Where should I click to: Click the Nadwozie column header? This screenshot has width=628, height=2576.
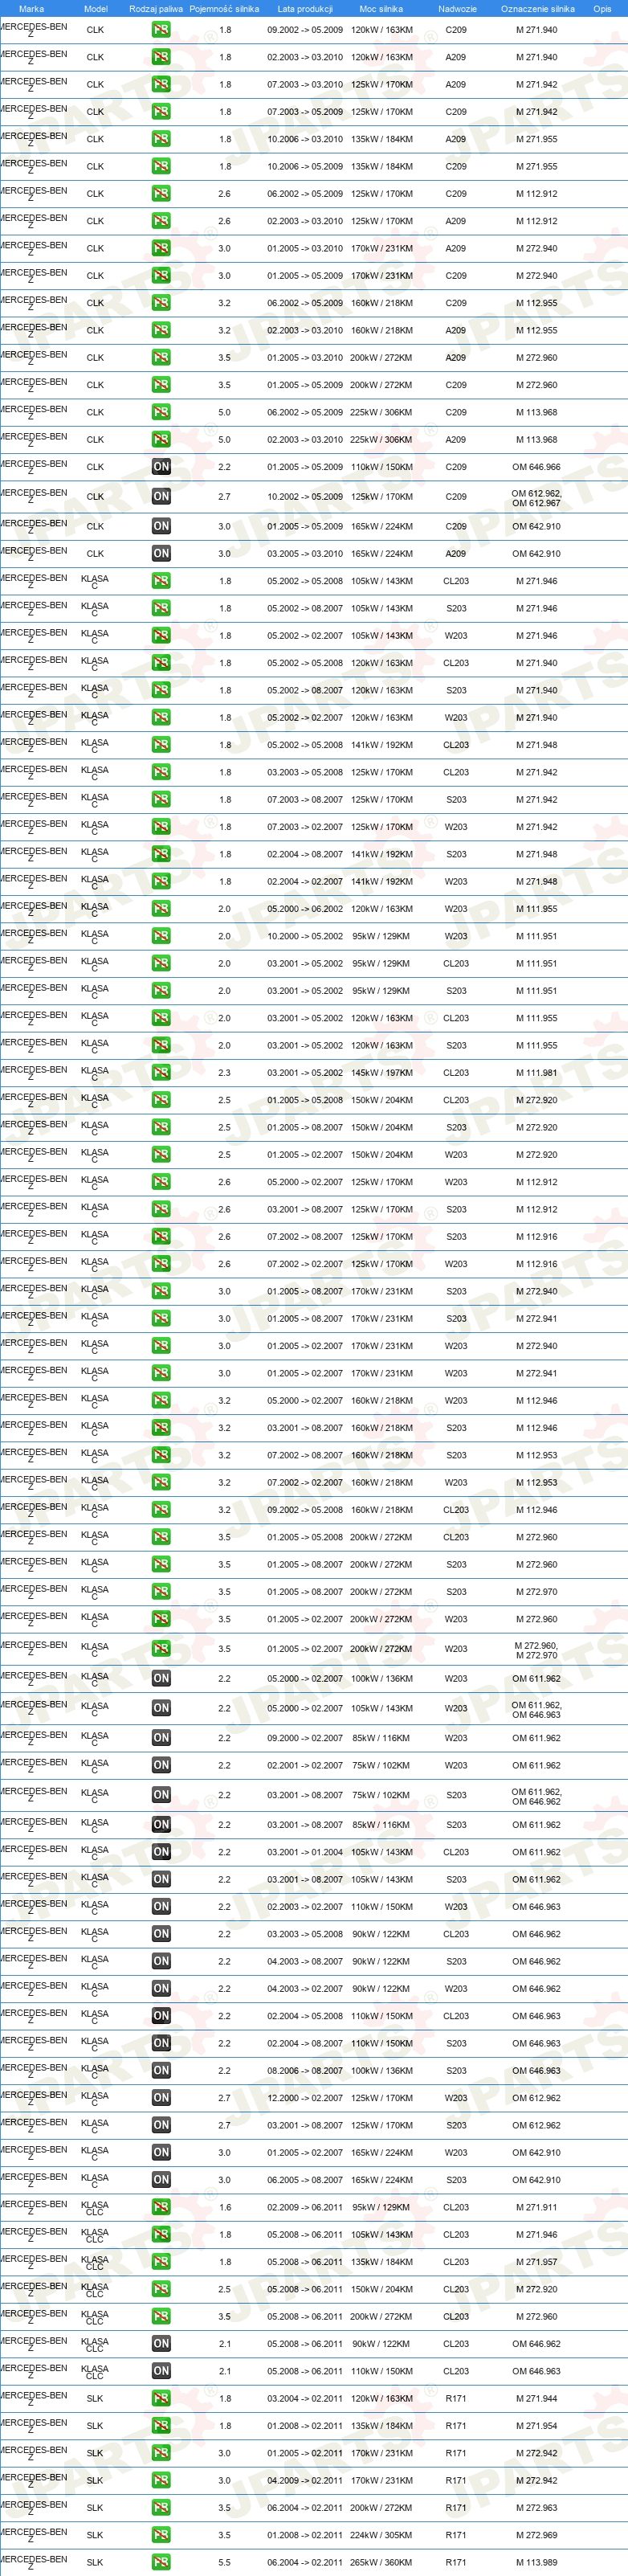457,8
